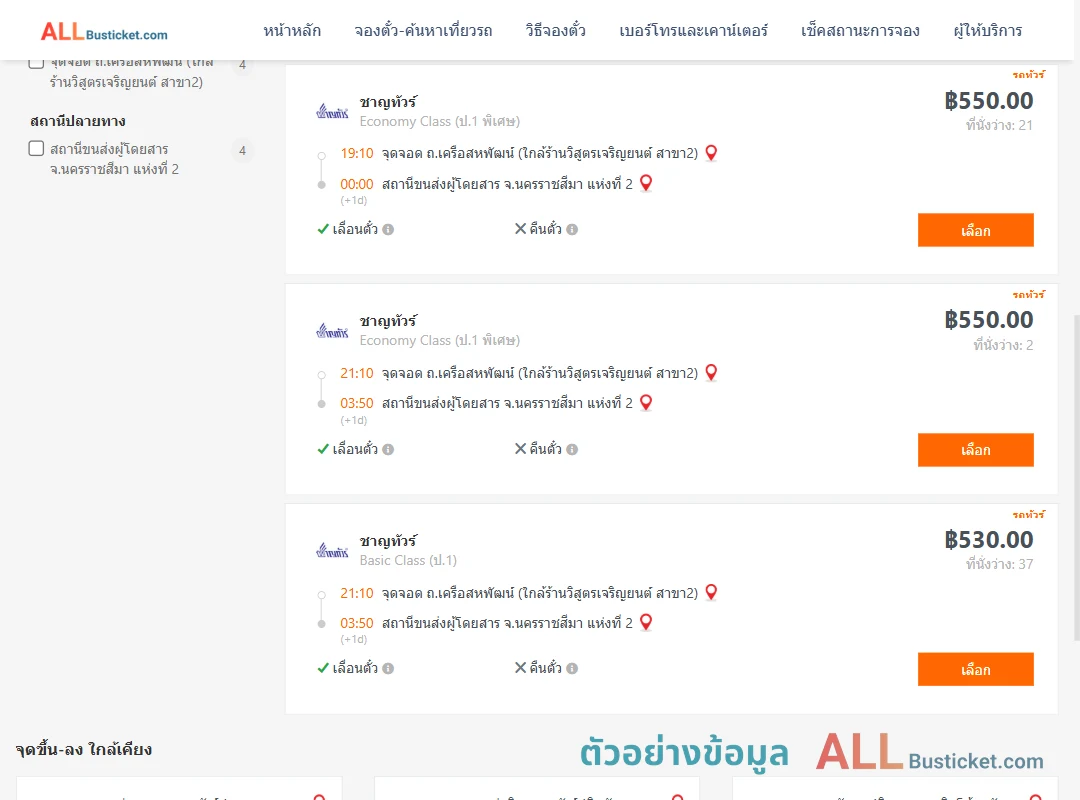
Task: Click ชาญทัวร์ logo on the 19:10 trip card
Action: point(332,112)
